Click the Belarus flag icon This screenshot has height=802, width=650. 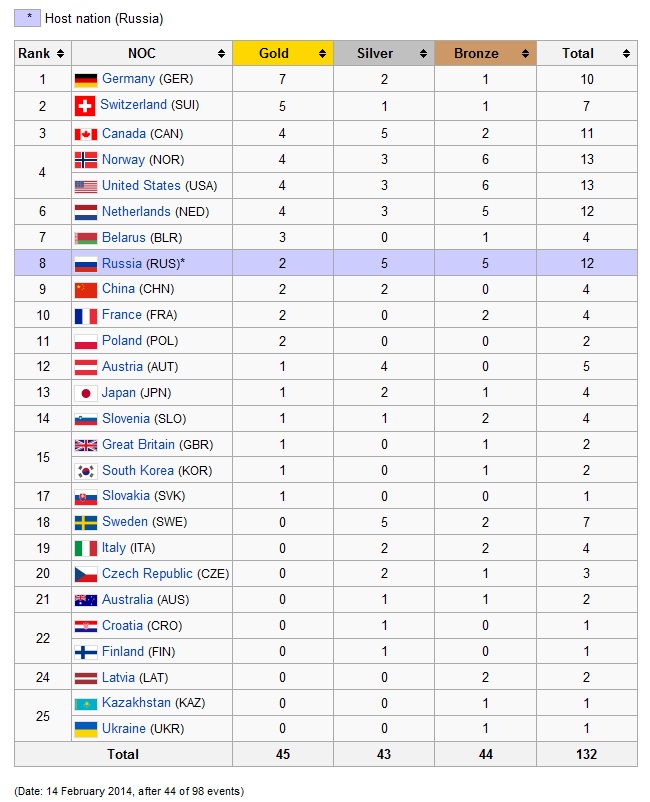coord(86,238)
